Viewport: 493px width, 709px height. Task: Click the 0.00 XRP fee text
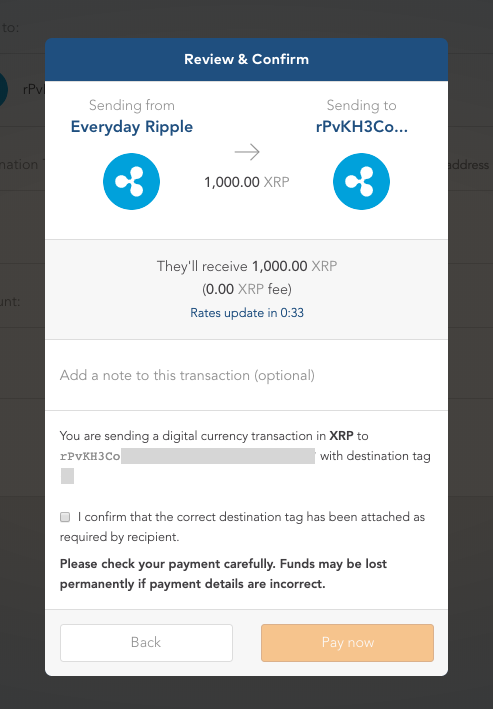[247, 289]
